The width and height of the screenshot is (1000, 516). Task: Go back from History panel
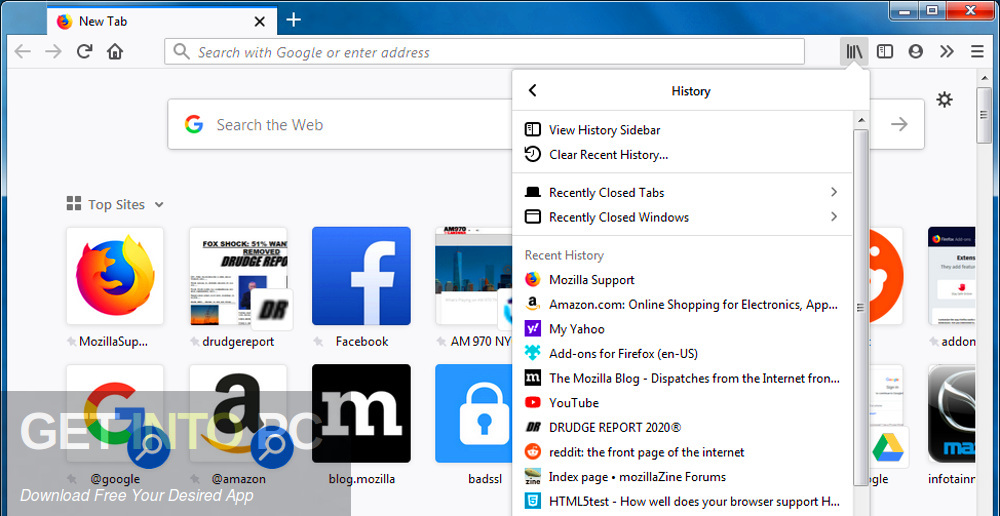[533, 91]
